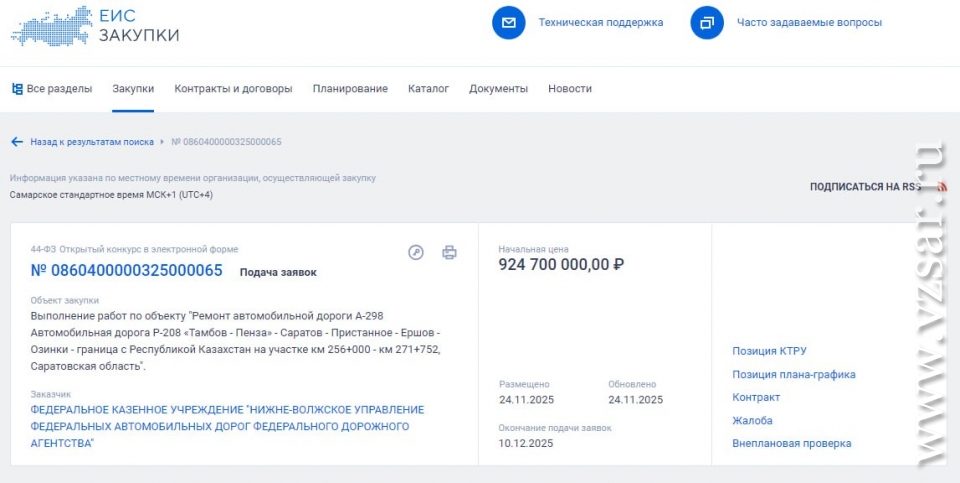
Task: Open the 'Внеплановая проверка' link
Action: (791, 443)
